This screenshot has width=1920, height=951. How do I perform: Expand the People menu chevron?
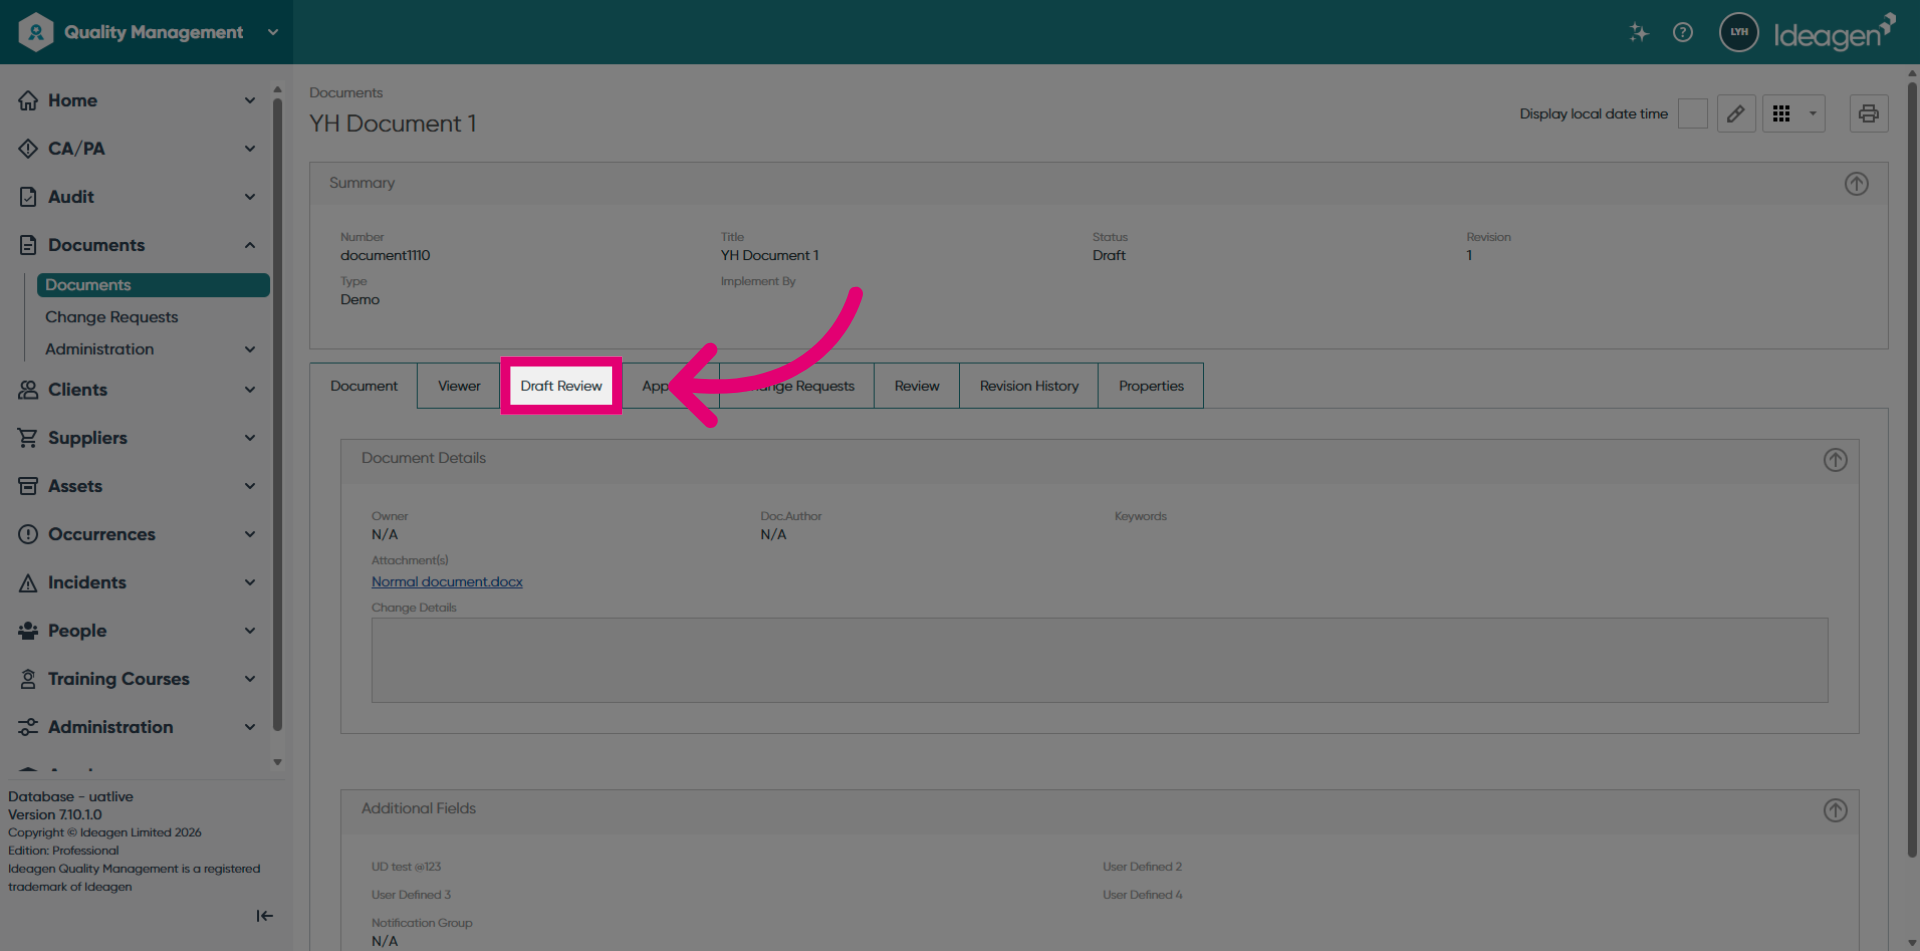tap(250, 631)
